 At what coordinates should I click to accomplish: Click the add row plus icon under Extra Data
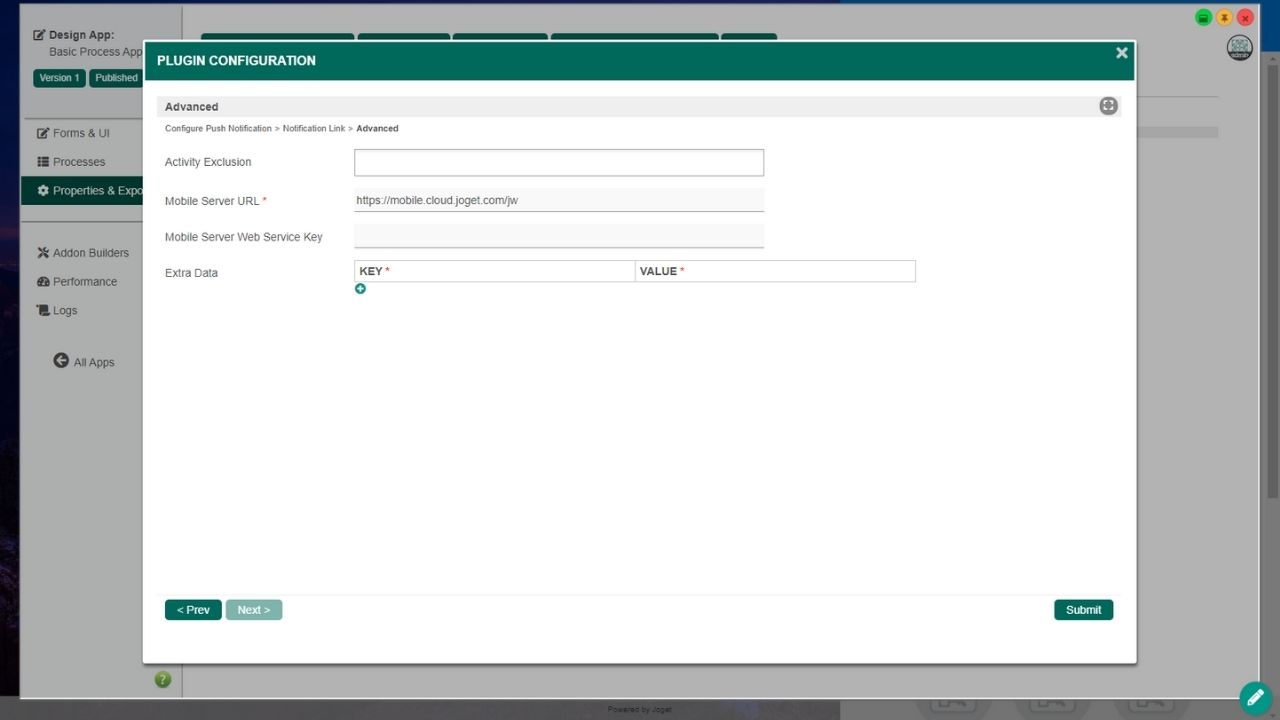click(360, 289)
